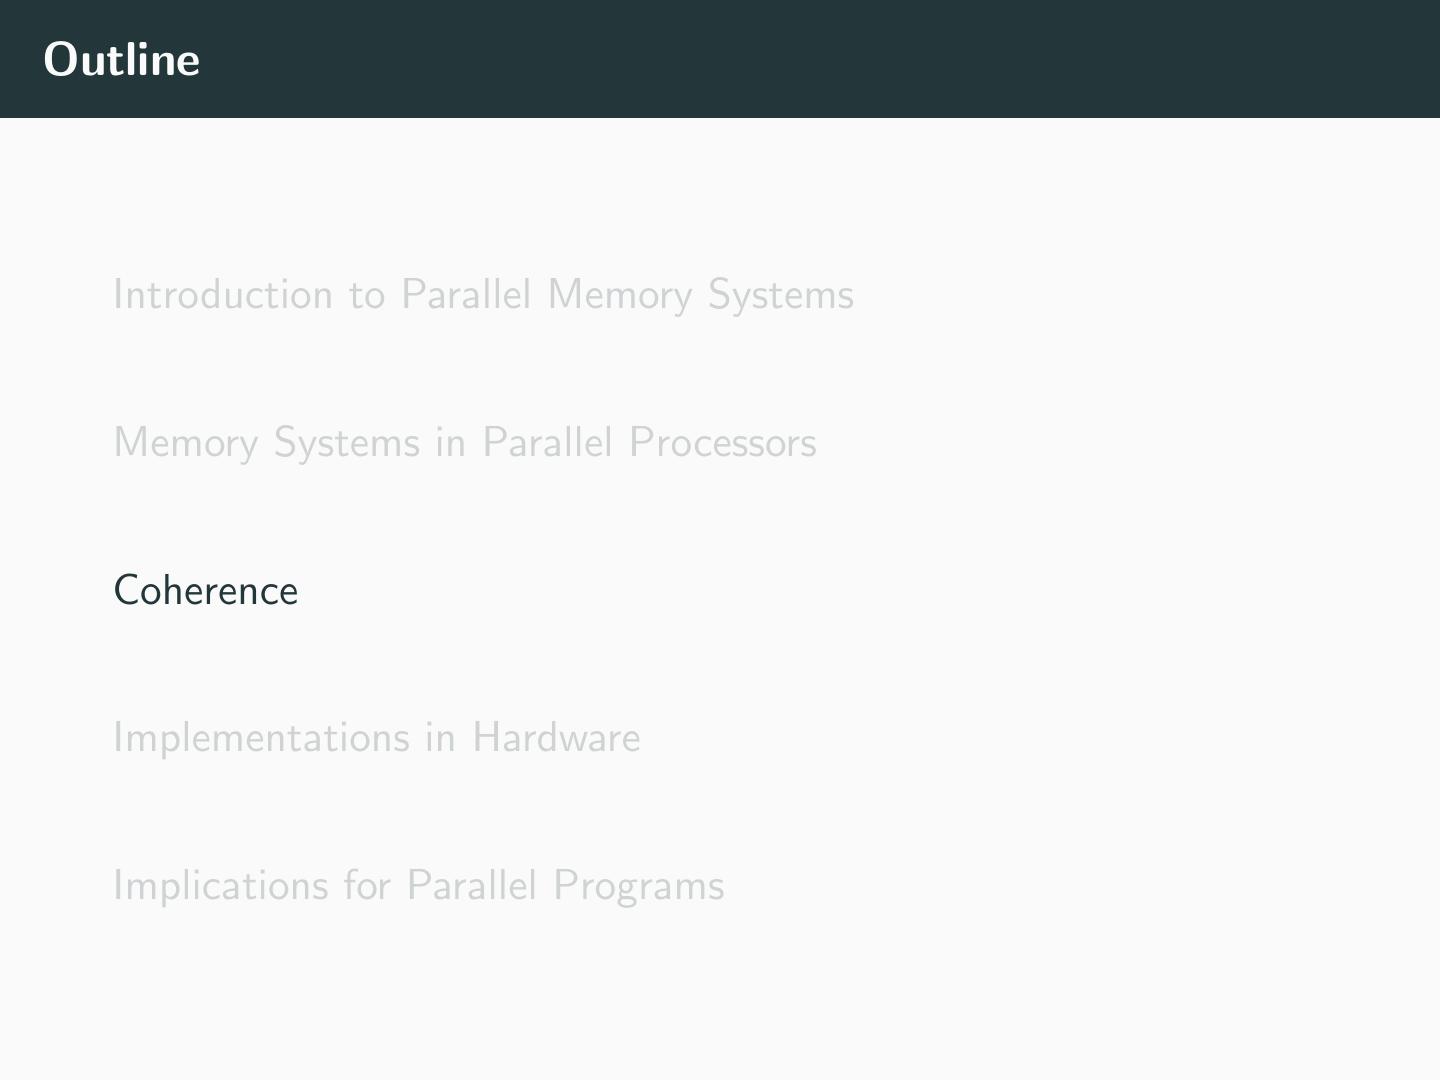Viewport: 1440px width, 1080px height.
Task: Jump to Memory Systems in Parallel Processors
Action: (x=465, y=443)
